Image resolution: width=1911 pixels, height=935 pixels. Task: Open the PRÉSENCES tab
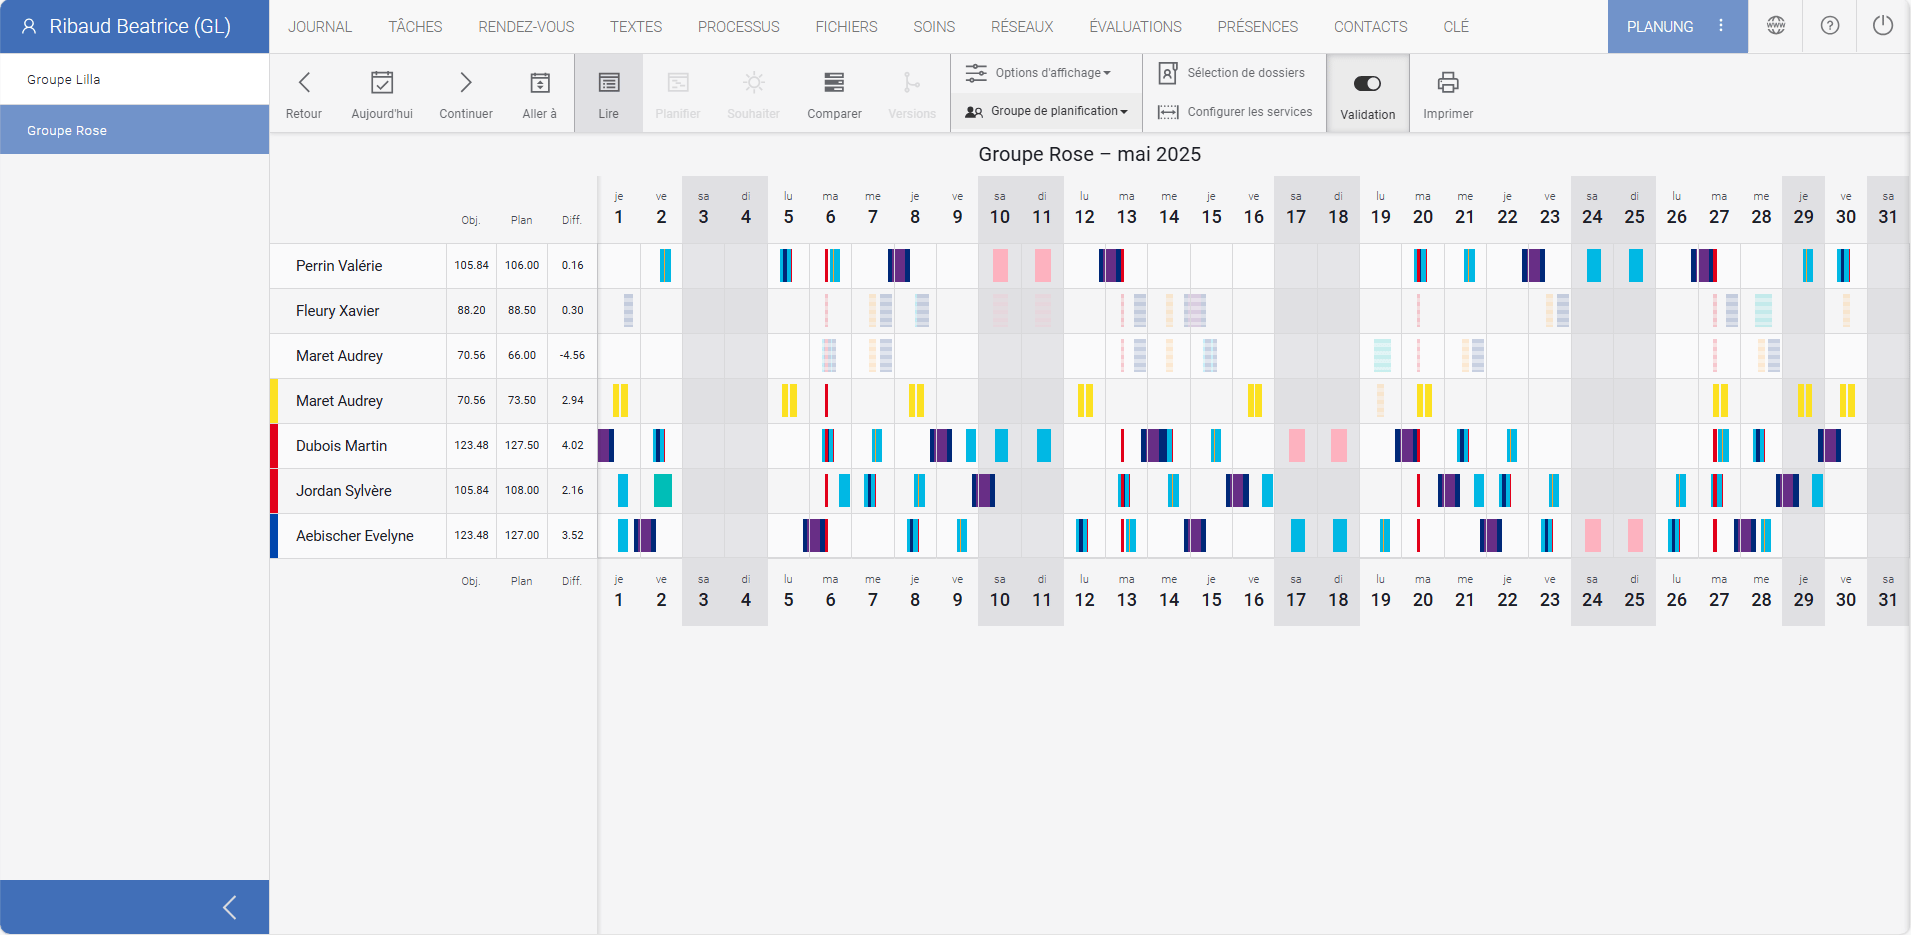1257,26
